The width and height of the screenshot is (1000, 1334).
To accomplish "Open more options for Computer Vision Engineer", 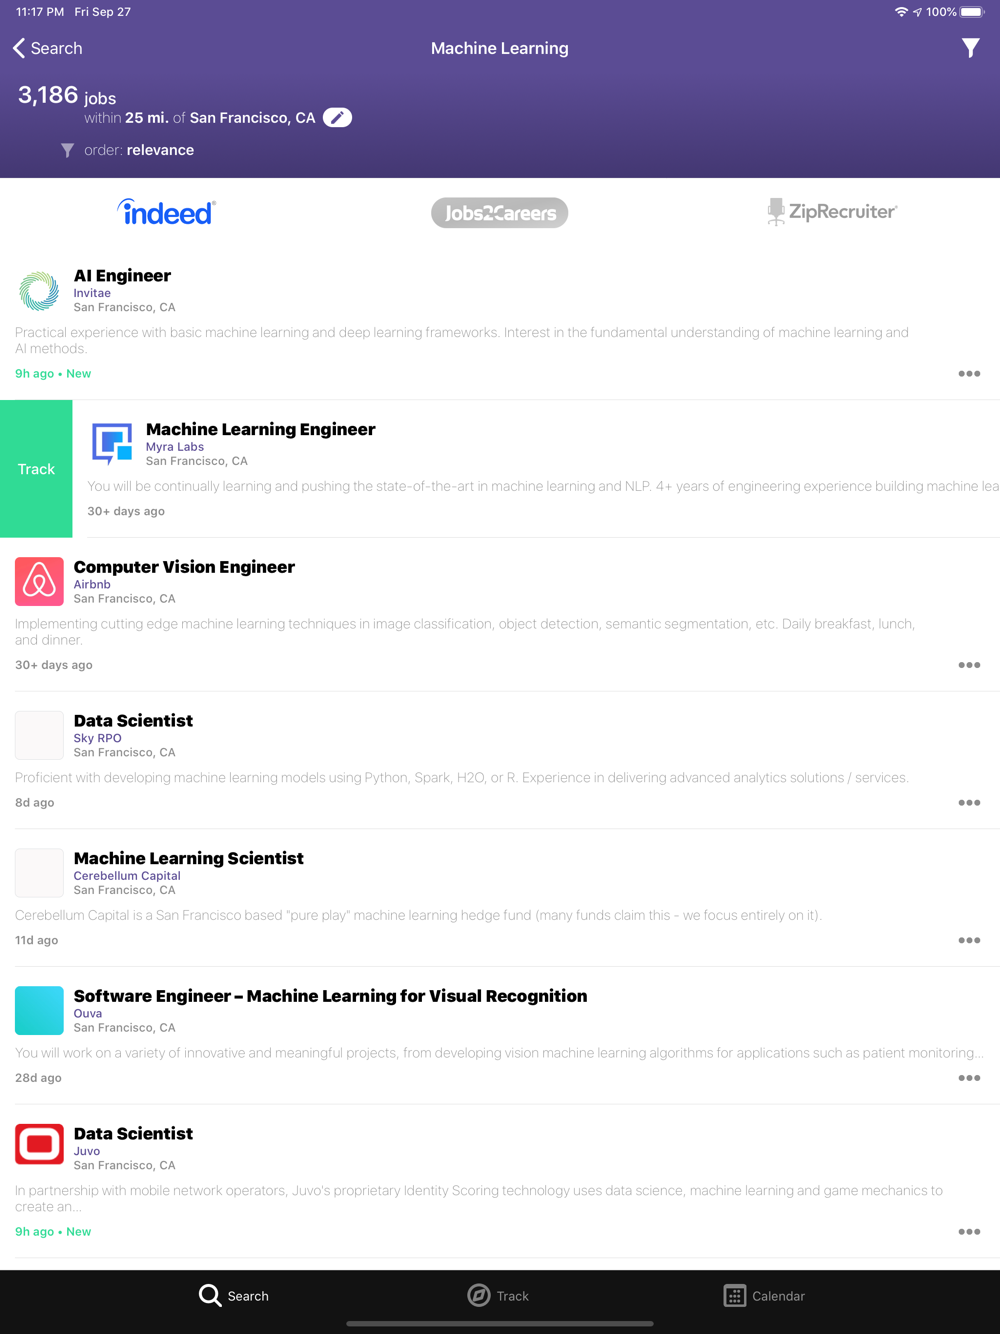I will point(969,665).
